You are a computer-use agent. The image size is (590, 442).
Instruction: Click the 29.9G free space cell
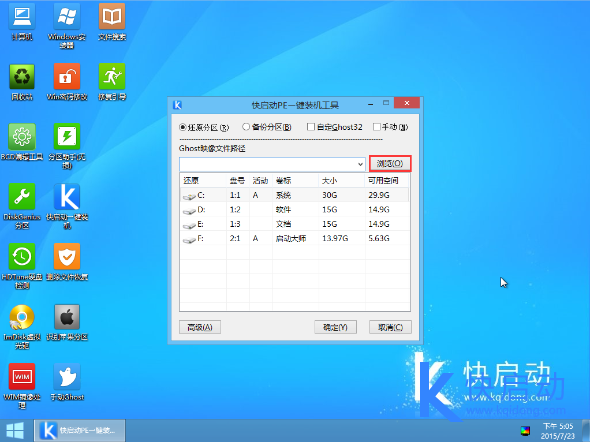(379, 195)
